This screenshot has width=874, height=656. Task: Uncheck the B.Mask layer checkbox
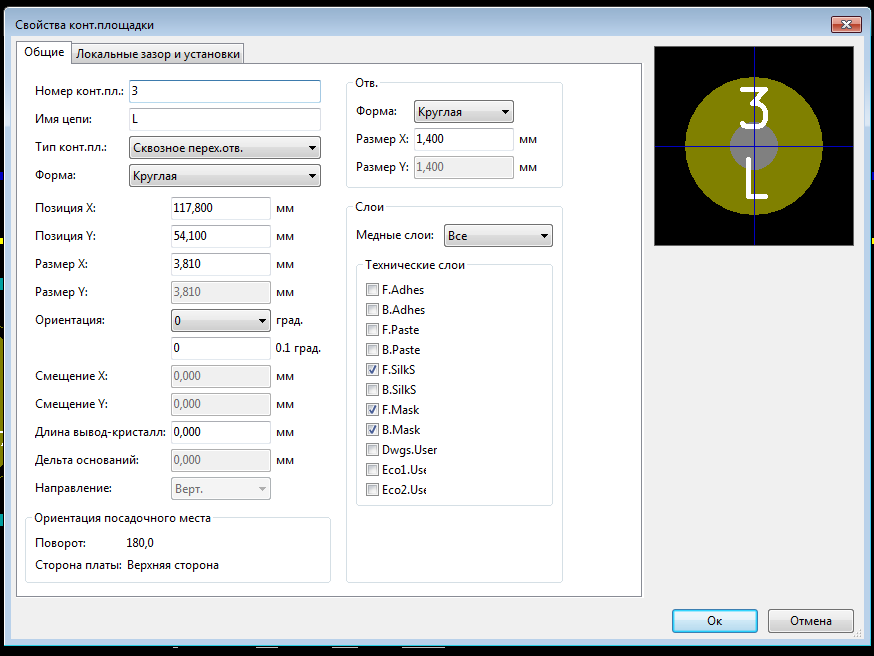[x=372, y=430]
